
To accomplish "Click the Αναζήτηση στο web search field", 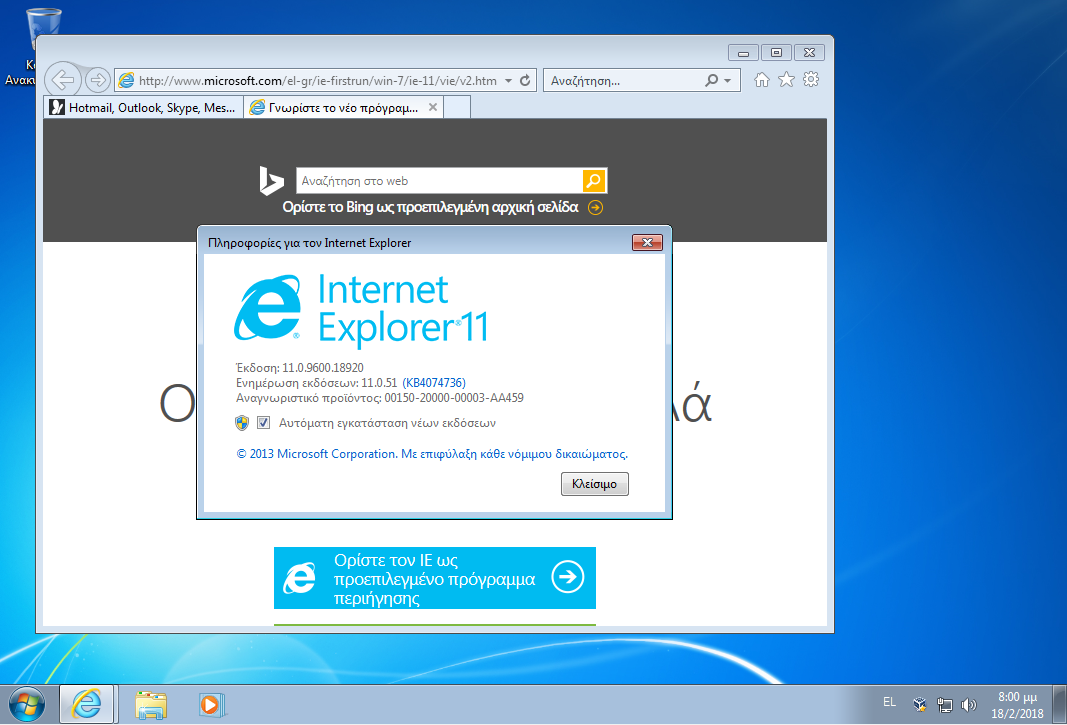I will tap(440, 181).
